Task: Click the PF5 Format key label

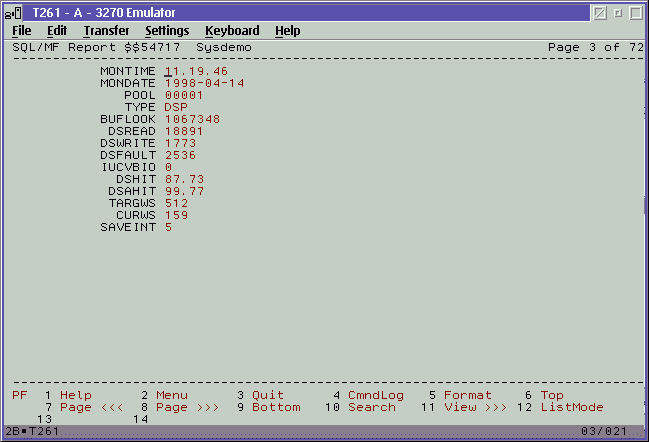Action: click(468, 395)
